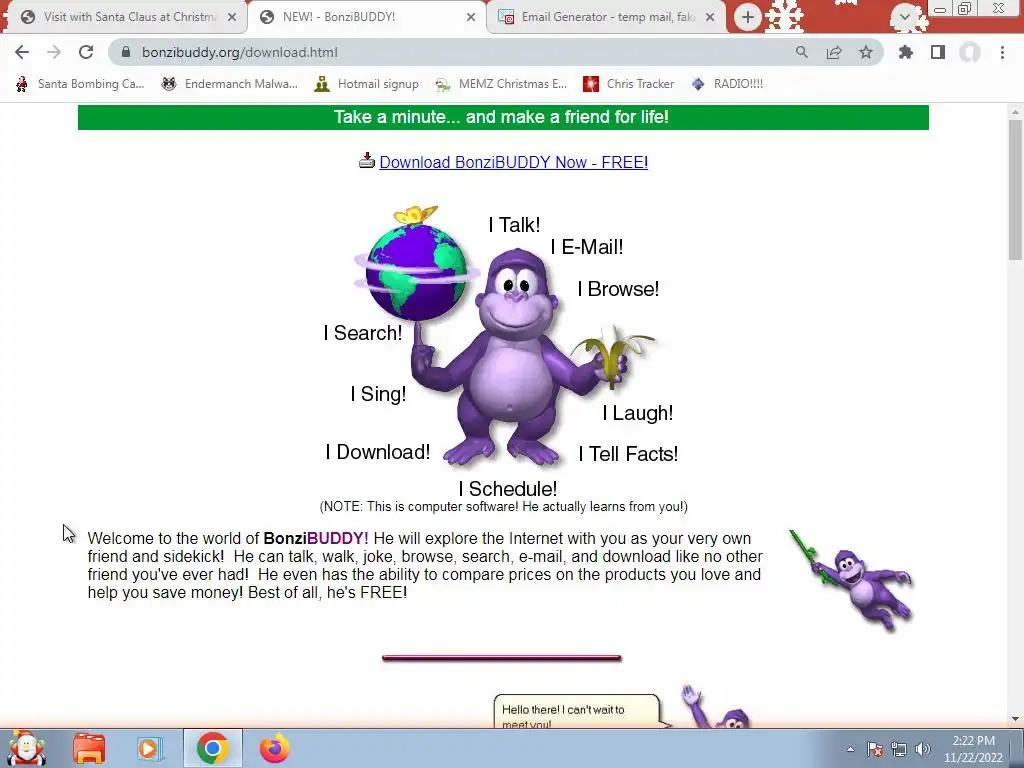Viewport: 1024px width, 768px height.
Task: Click Download BonziBUDDY Now - FREE! link
Action: click(513, 162)
